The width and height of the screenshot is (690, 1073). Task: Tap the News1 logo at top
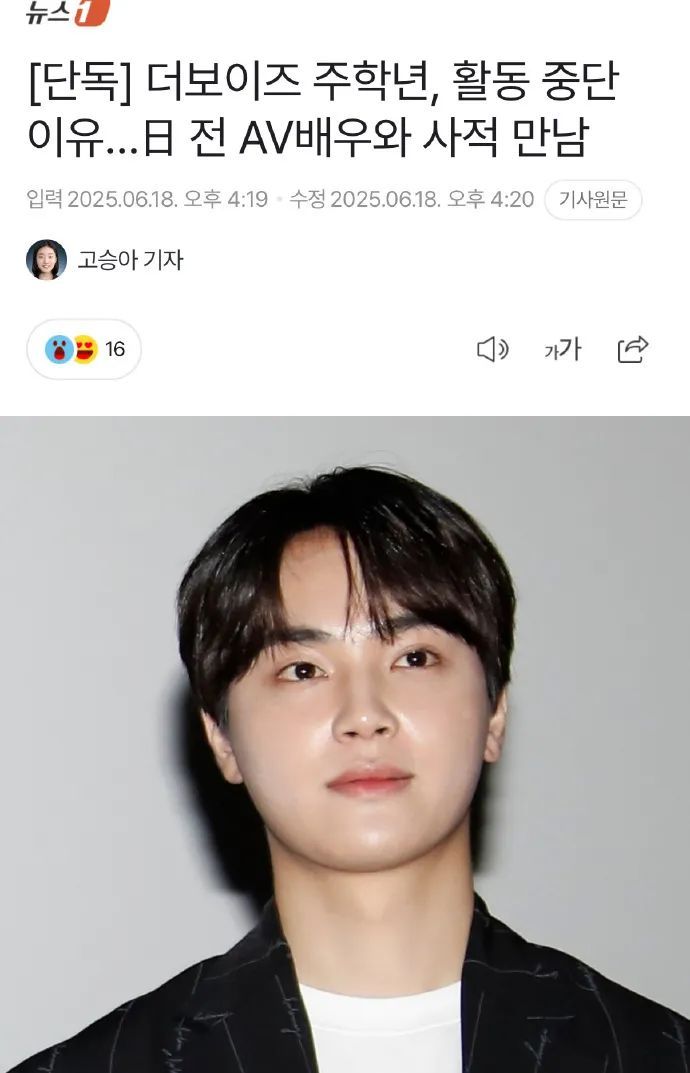[x=67, y=12]
